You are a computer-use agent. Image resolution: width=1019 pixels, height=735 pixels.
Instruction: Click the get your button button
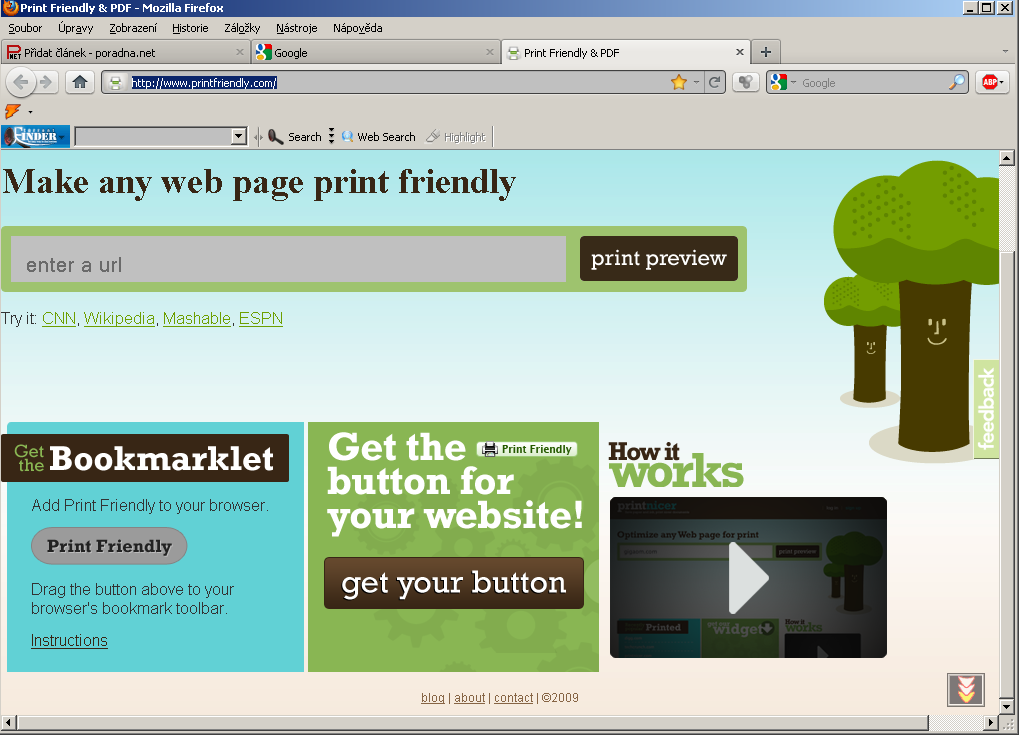[x=454, y=583]
